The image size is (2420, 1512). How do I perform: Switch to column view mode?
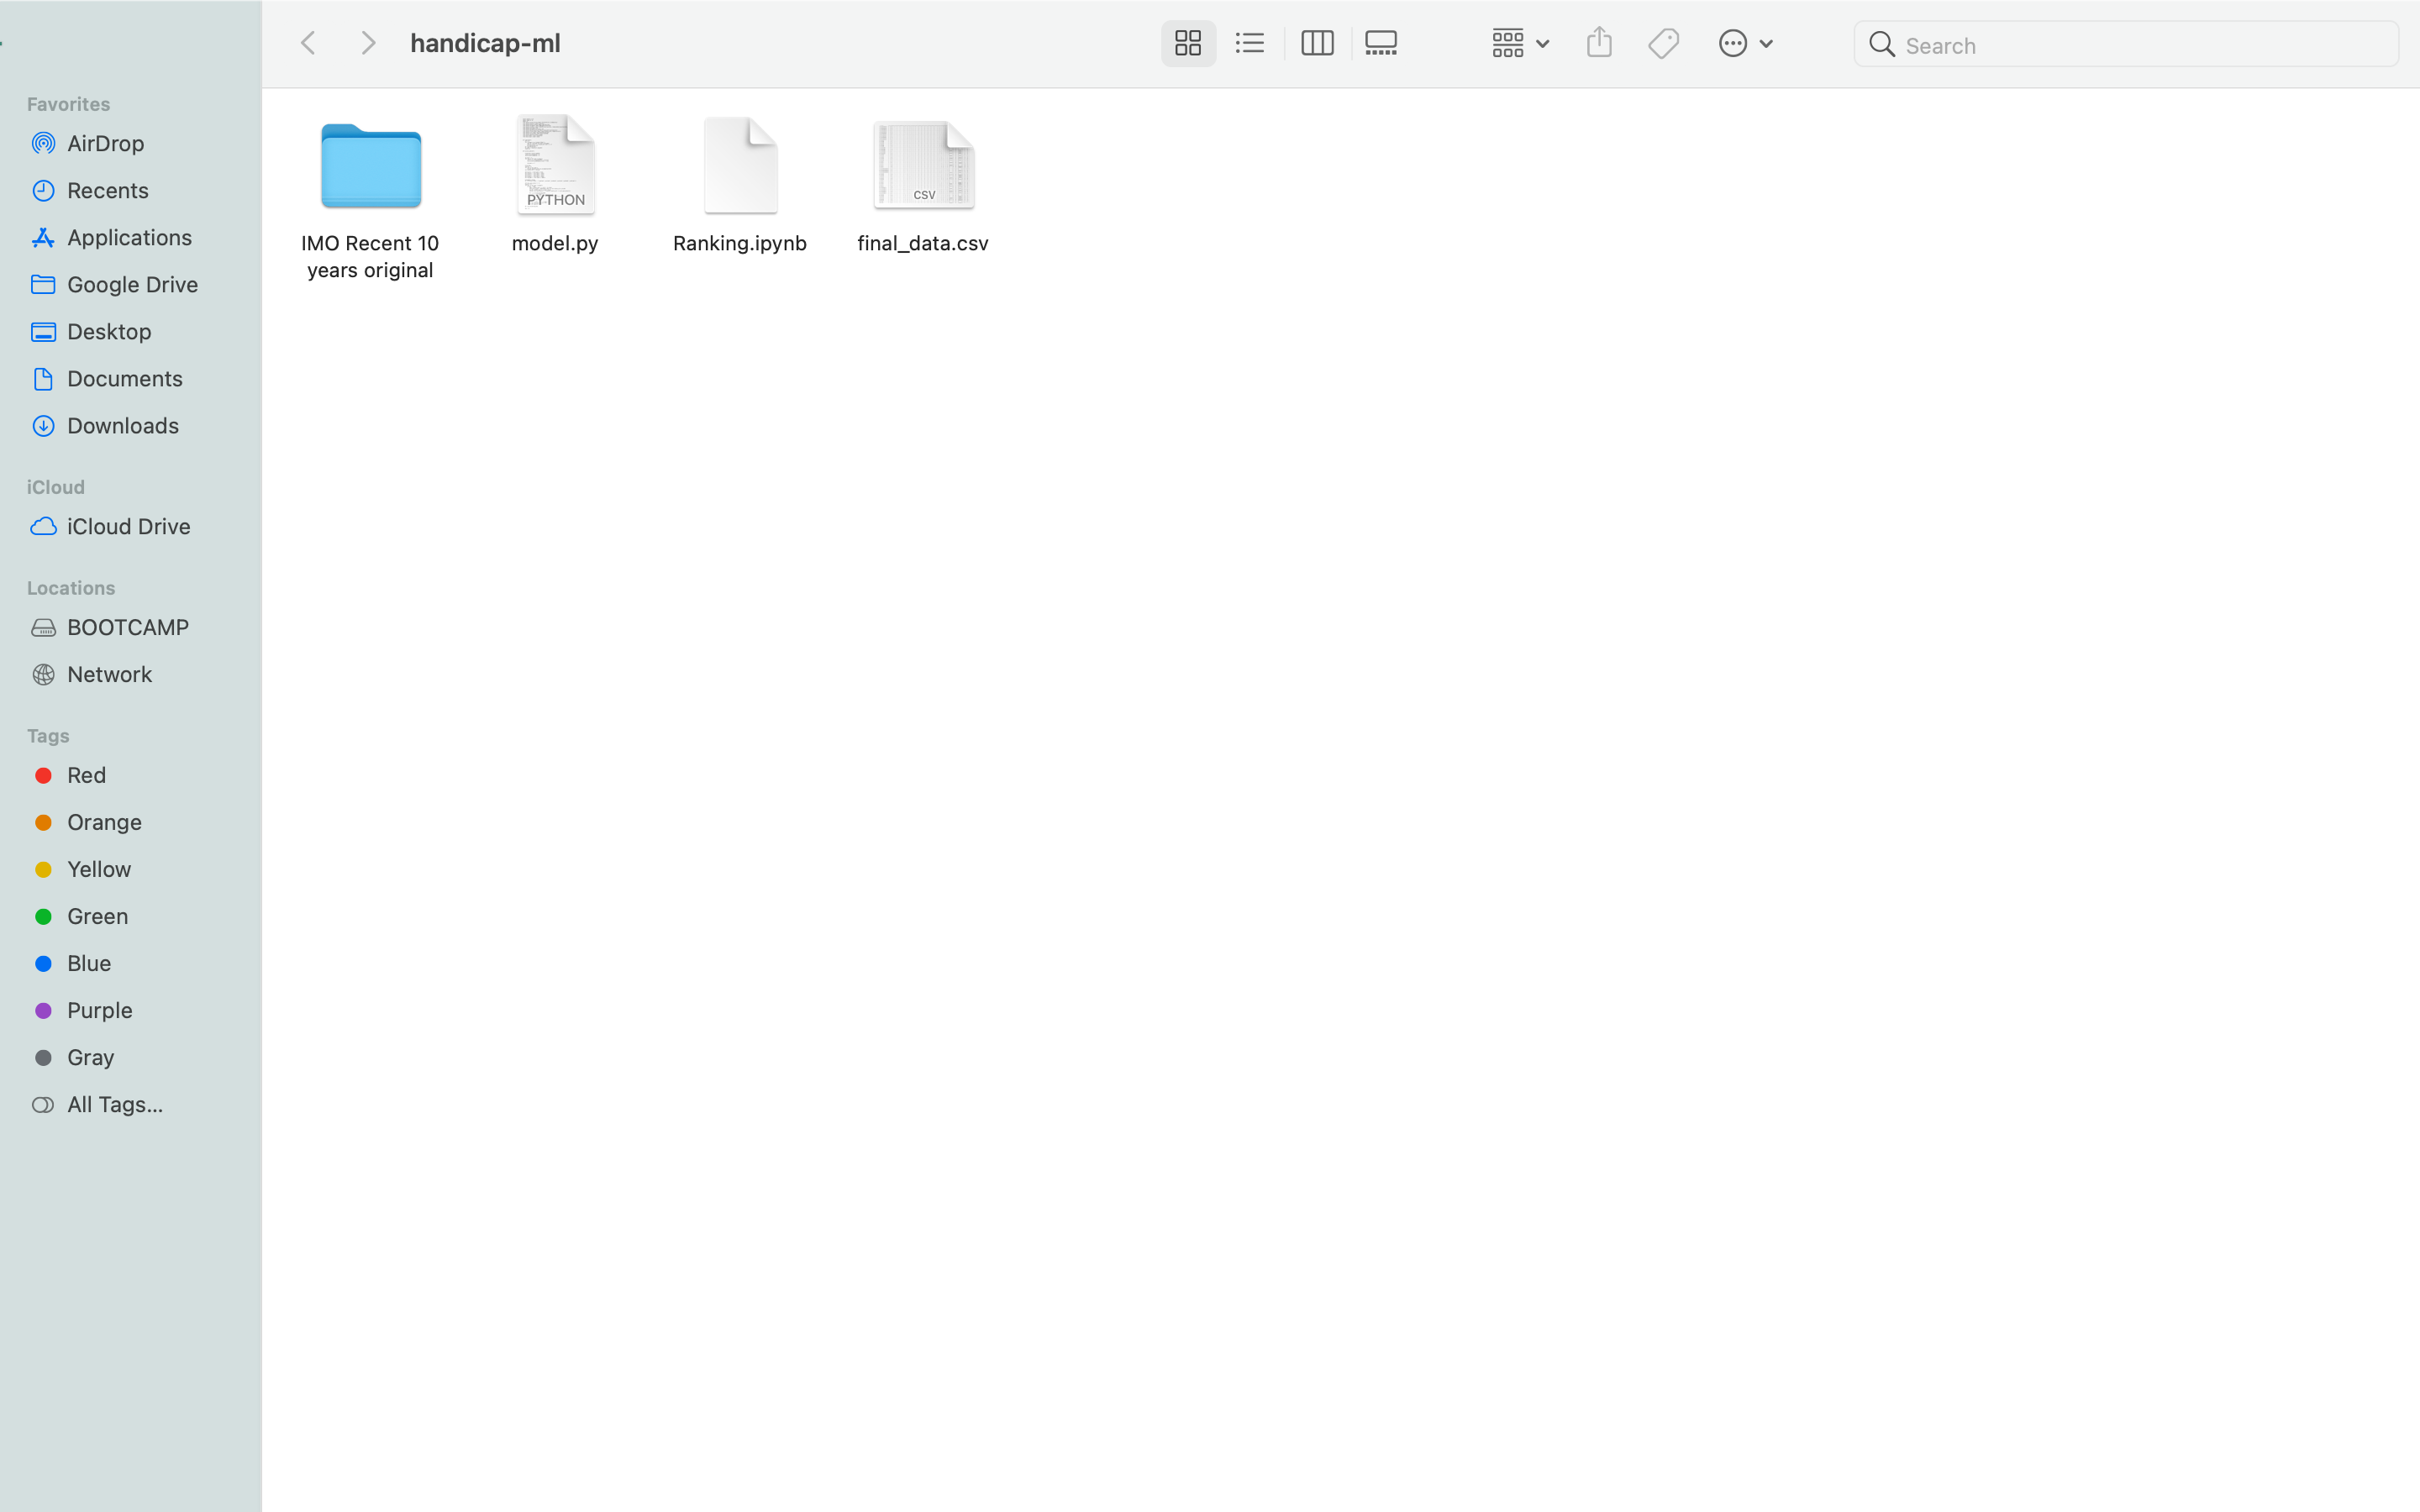1317,43
